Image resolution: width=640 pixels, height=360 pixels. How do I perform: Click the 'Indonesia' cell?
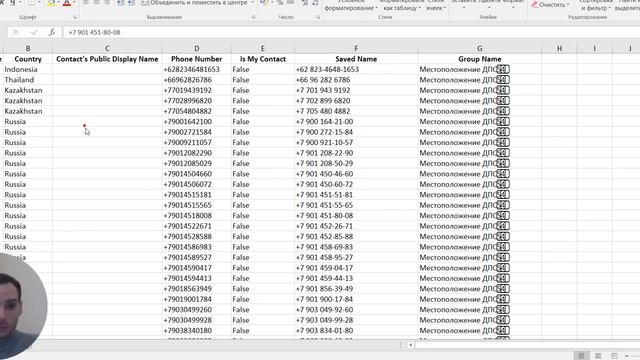28,69
